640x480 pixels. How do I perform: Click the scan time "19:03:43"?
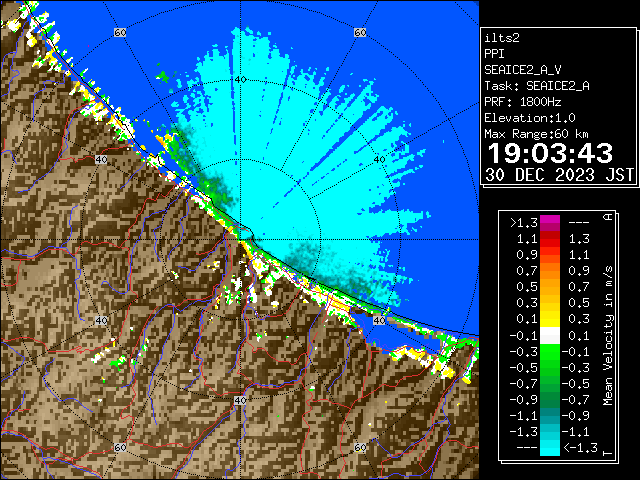550,153
